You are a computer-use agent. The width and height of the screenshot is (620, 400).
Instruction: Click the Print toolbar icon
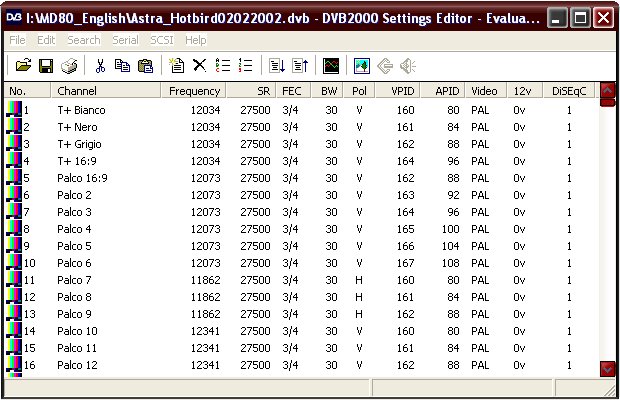(69, 66)
